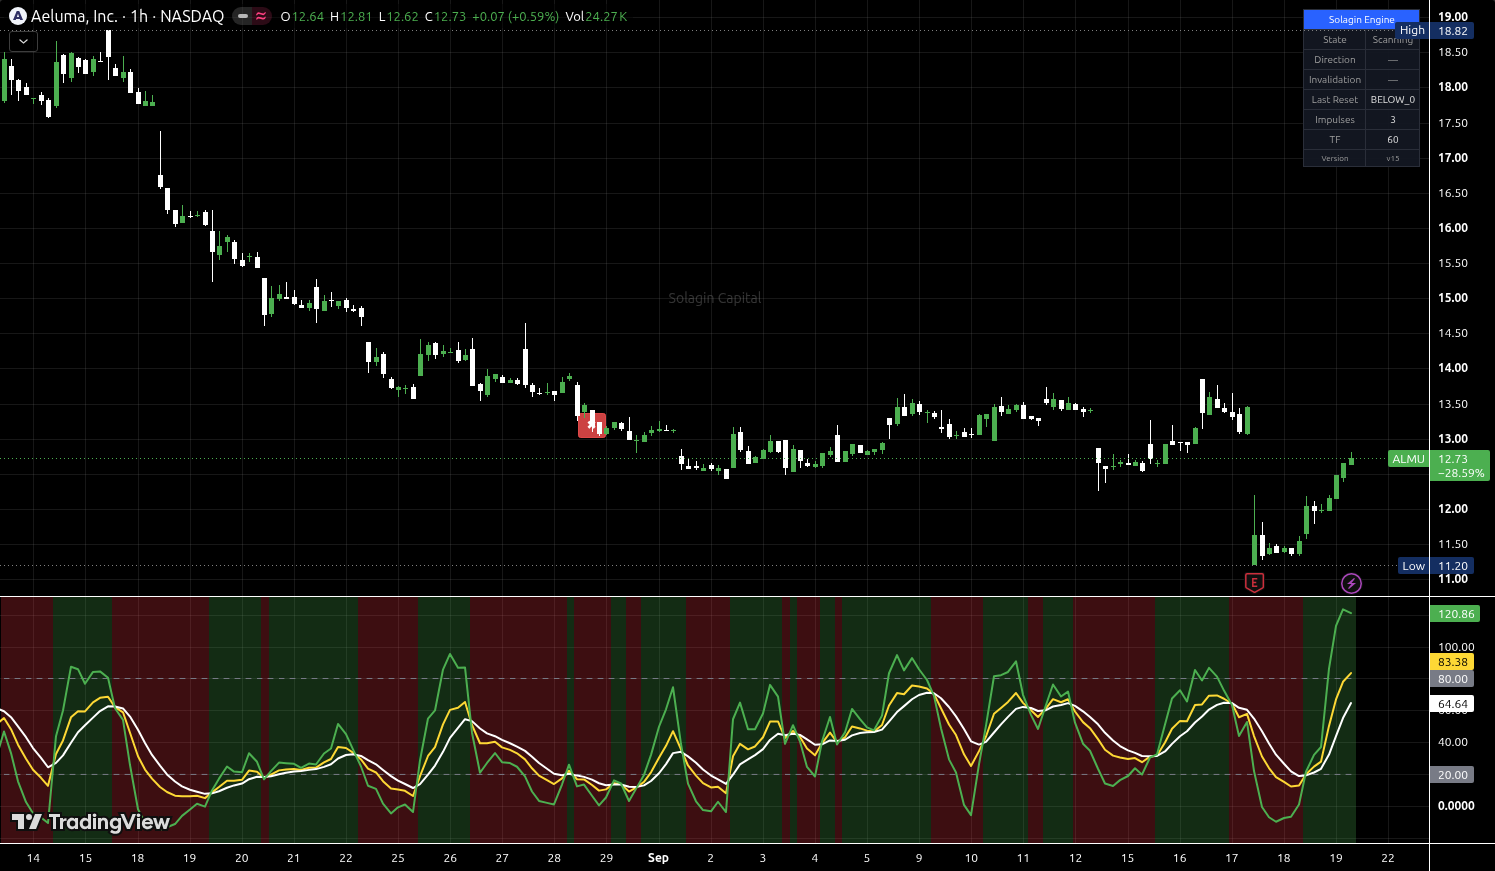Image resolution: width=1495 pixels, height=871 pixels.
Task: Click the white 64.64 indicator value label
Action: (x=1452, y=704)
